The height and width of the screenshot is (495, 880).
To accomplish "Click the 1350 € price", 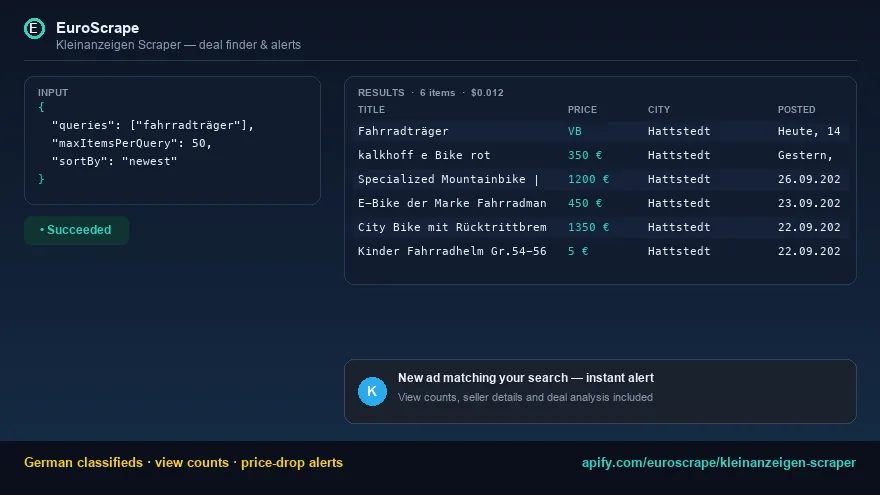I will coord(588,227).
